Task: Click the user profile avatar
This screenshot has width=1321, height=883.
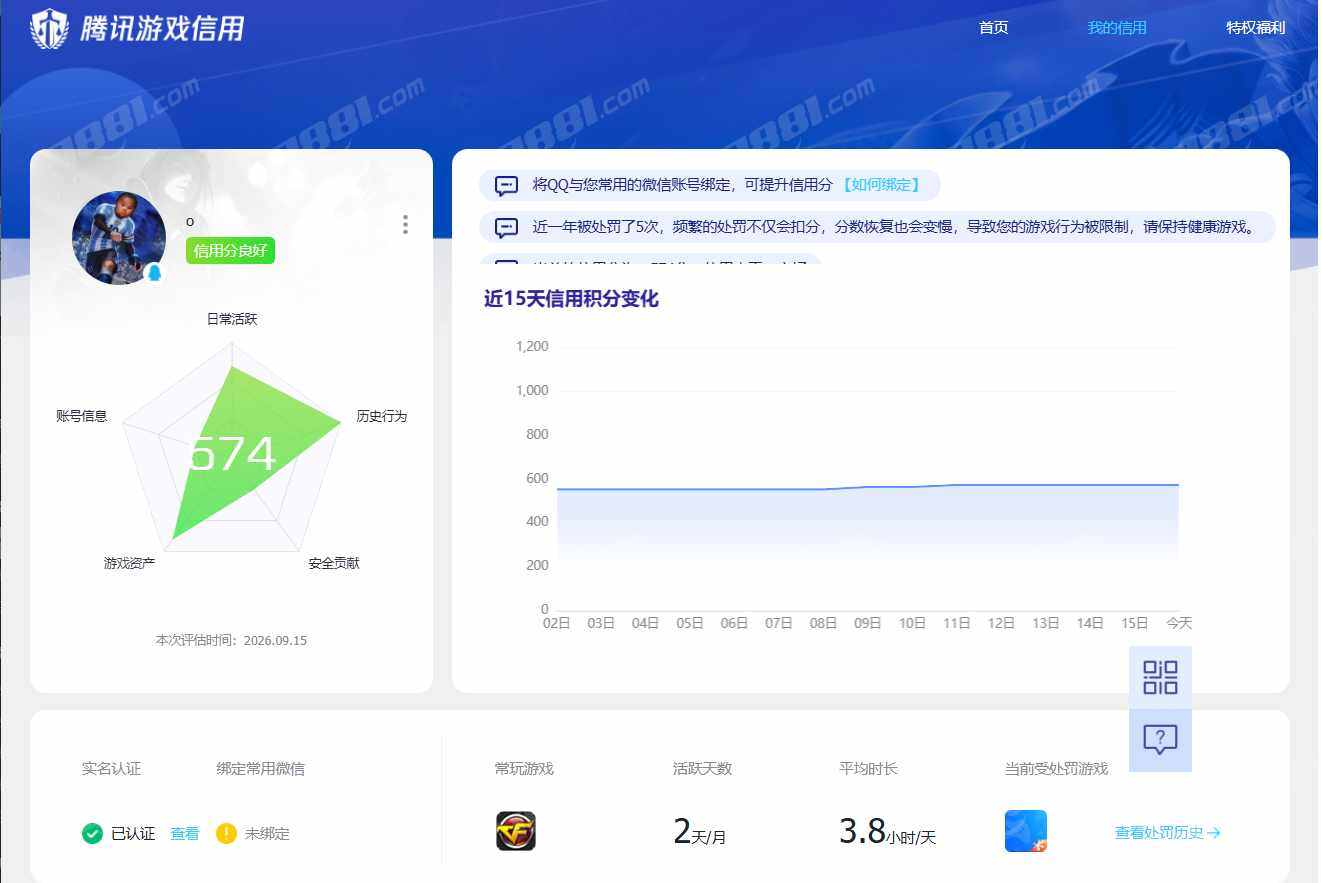Action: (119, 238)
